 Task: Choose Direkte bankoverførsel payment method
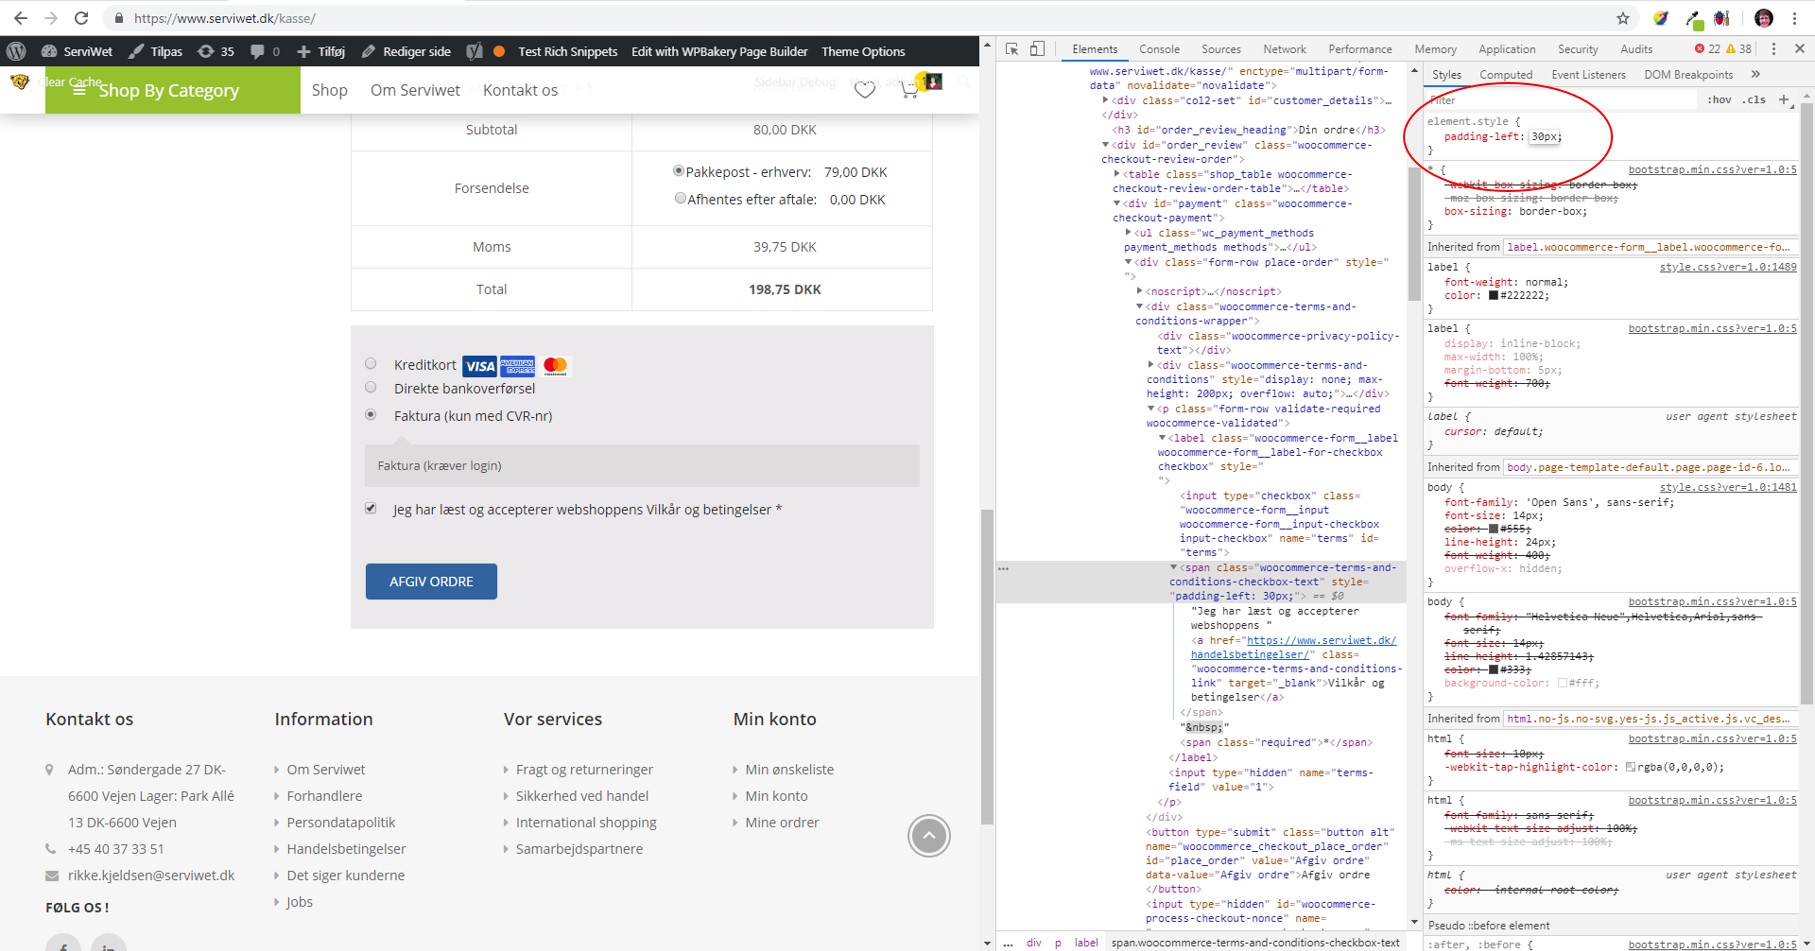tap(371, 388)
